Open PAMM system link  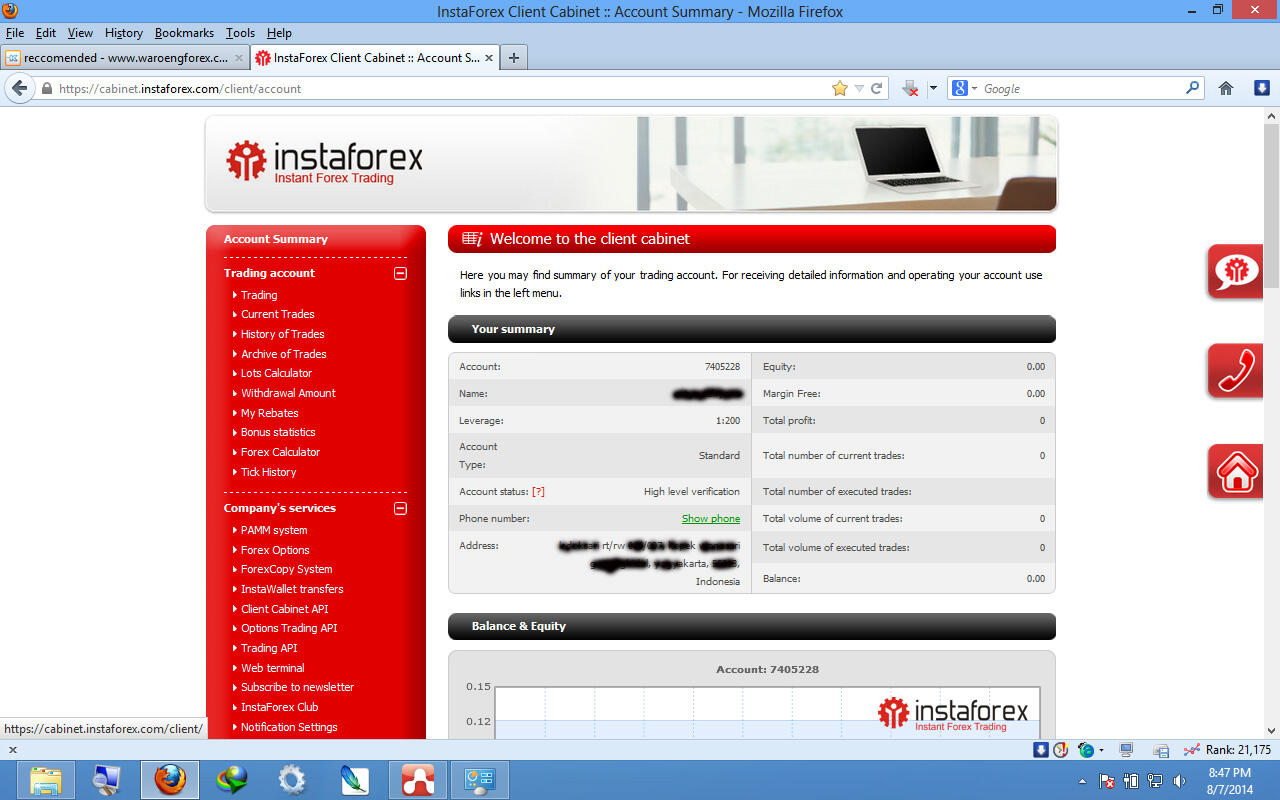[x=274, y=530]
